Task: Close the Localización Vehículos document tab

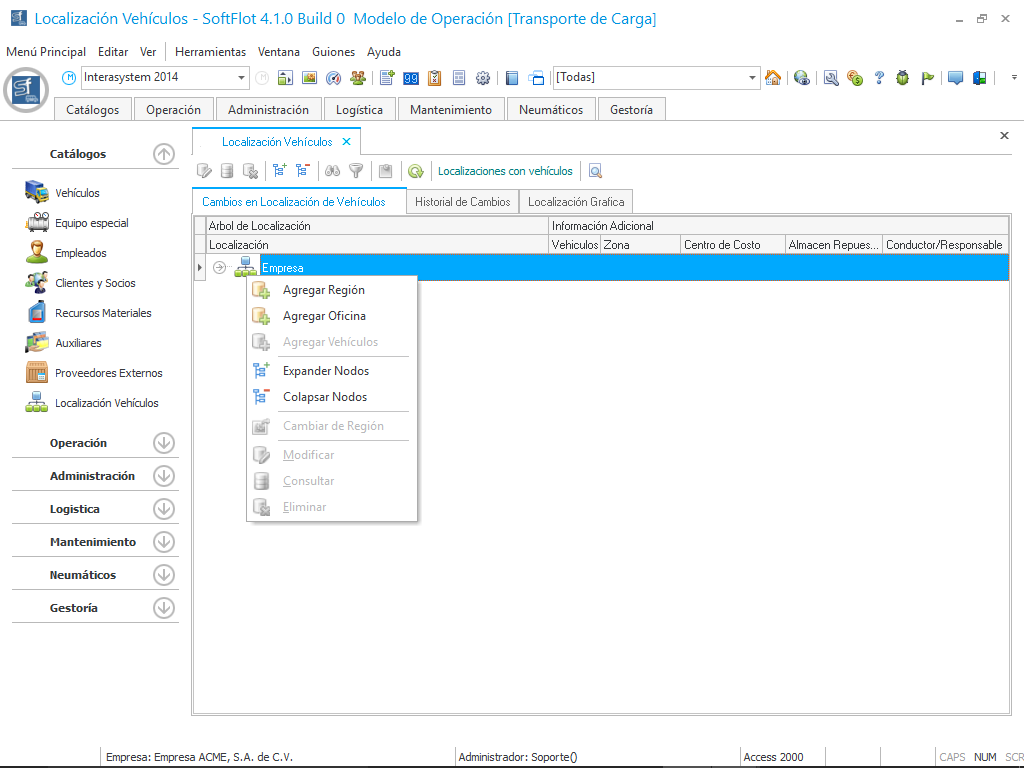Action: pyautogui.click(x=347, y=142)
